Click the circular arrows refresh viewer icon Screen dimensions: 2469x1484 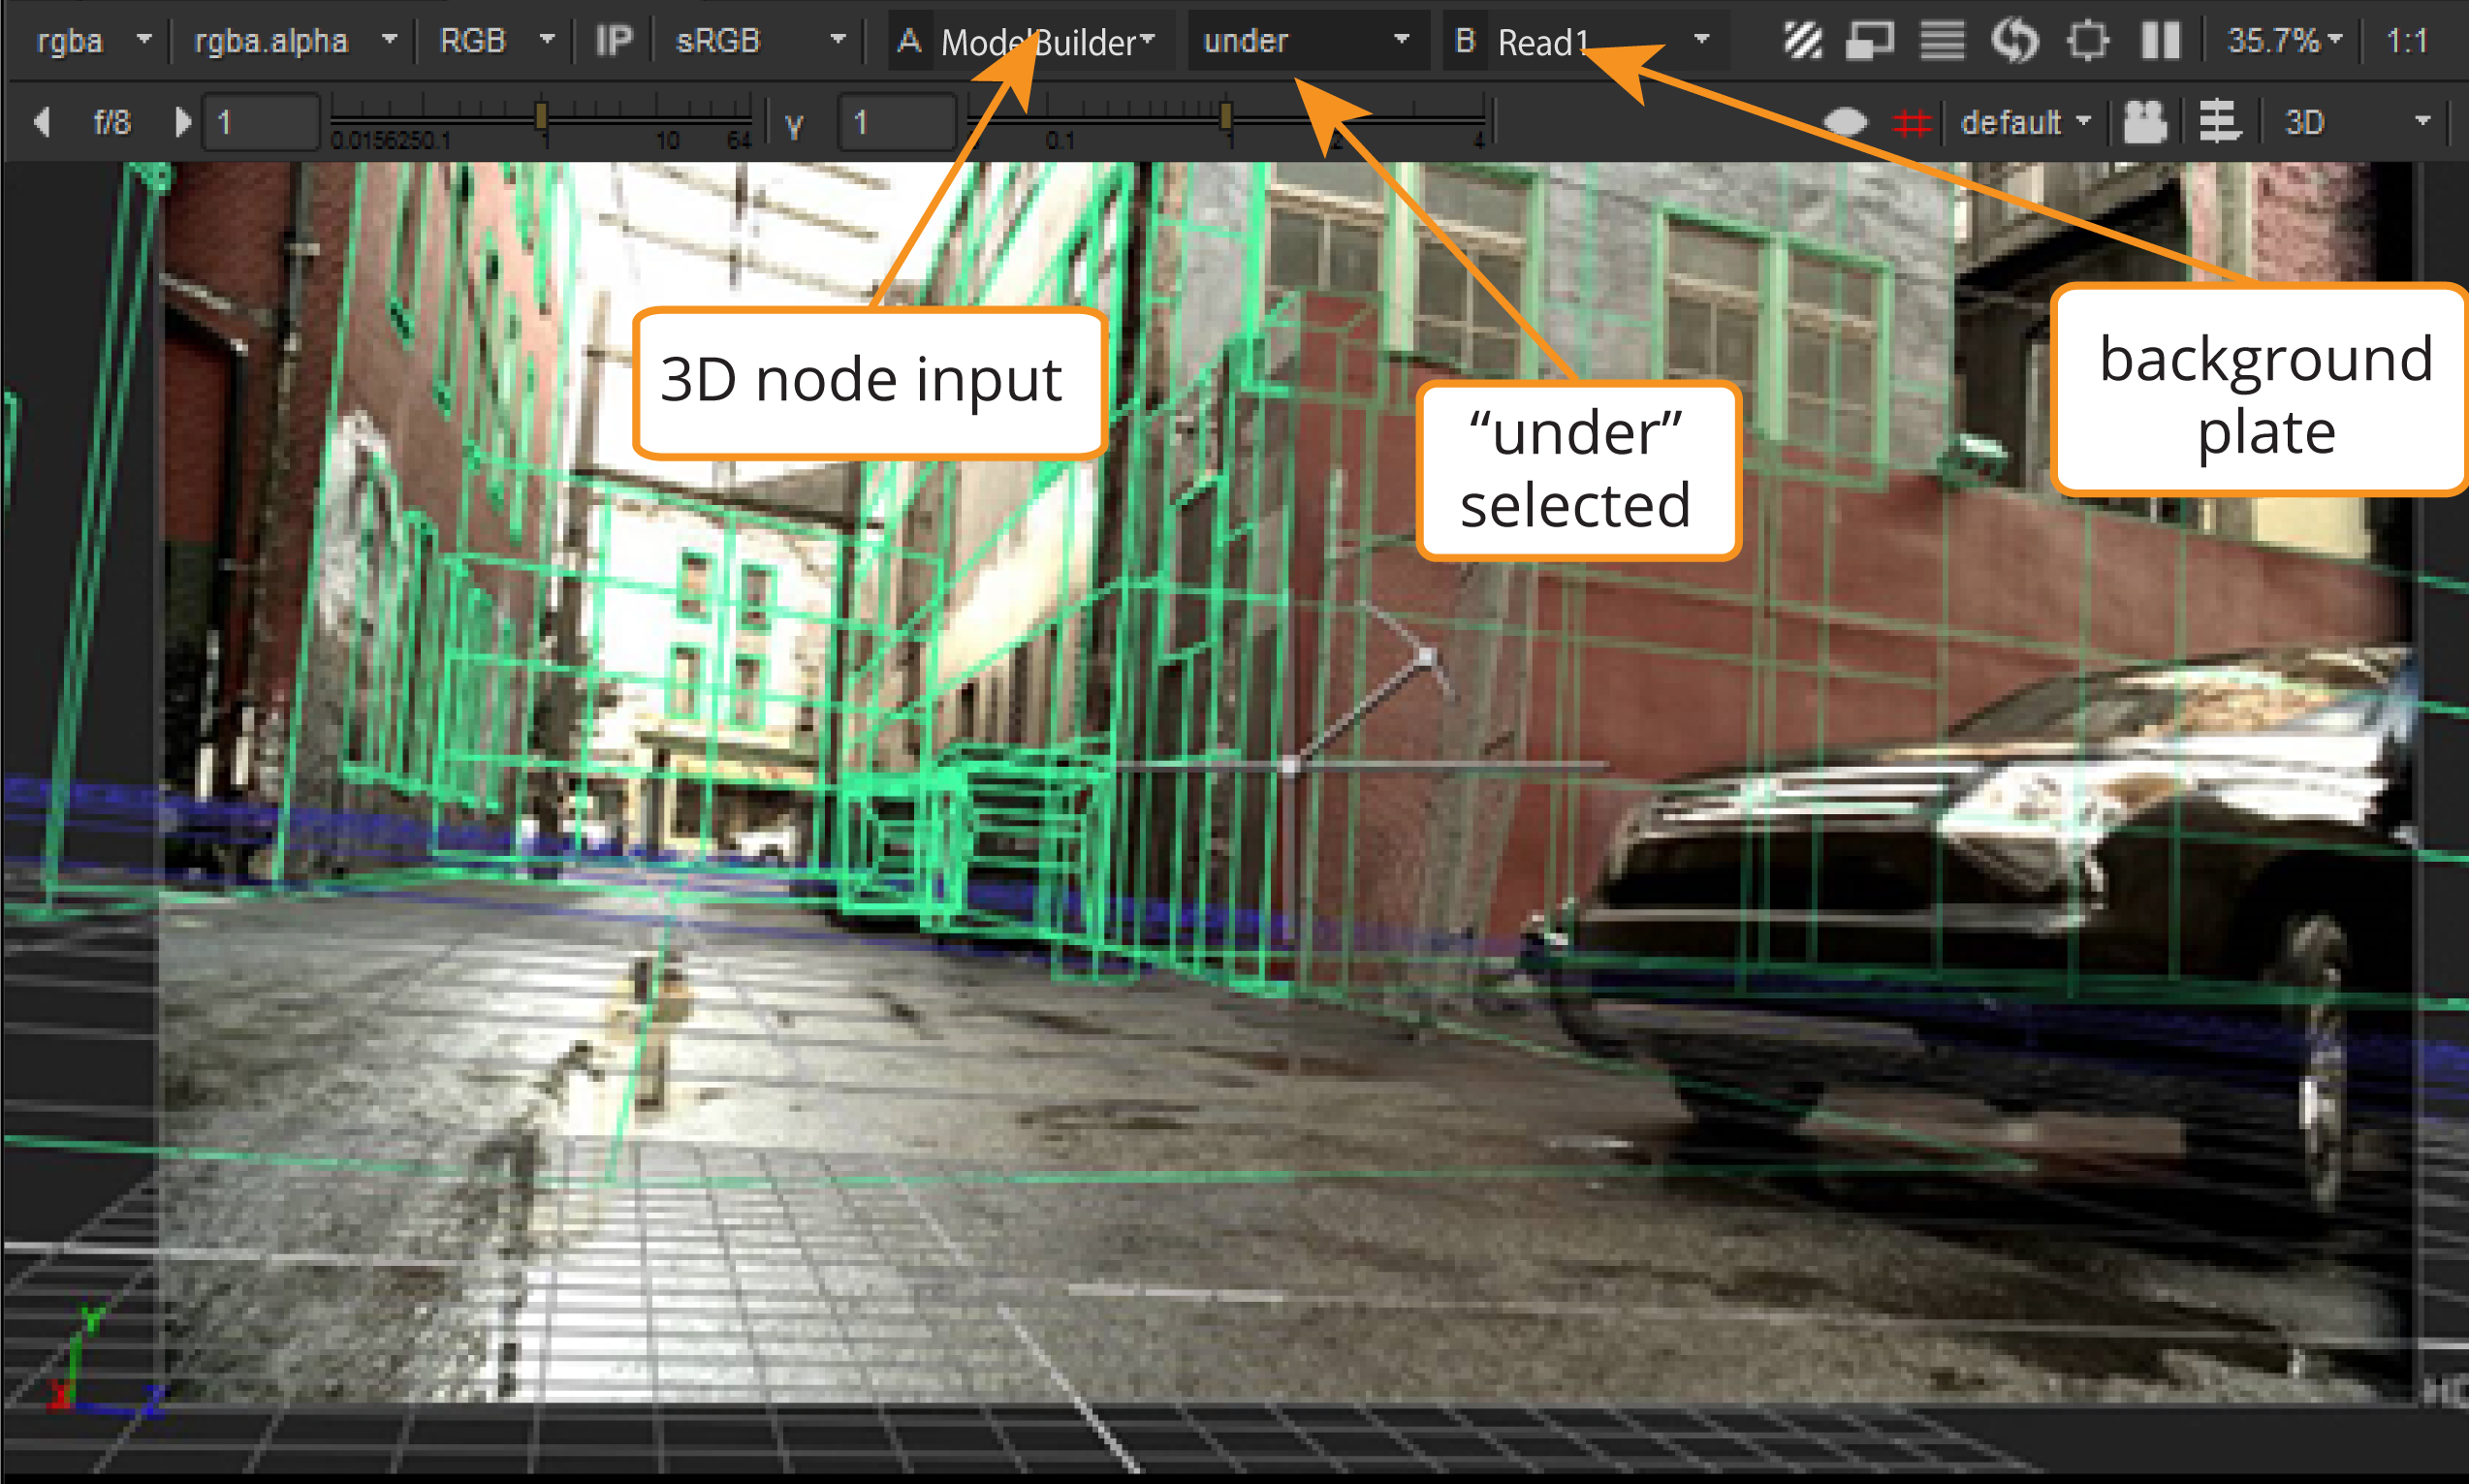(x=2014, y=41)
